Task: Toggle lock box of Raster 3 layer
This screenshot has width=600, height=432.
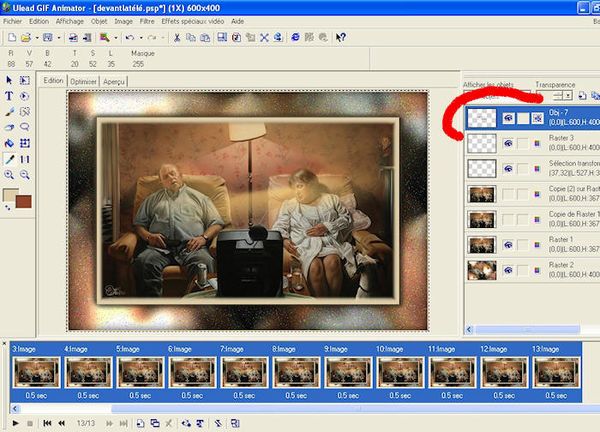Action: (x=523, y=143)
